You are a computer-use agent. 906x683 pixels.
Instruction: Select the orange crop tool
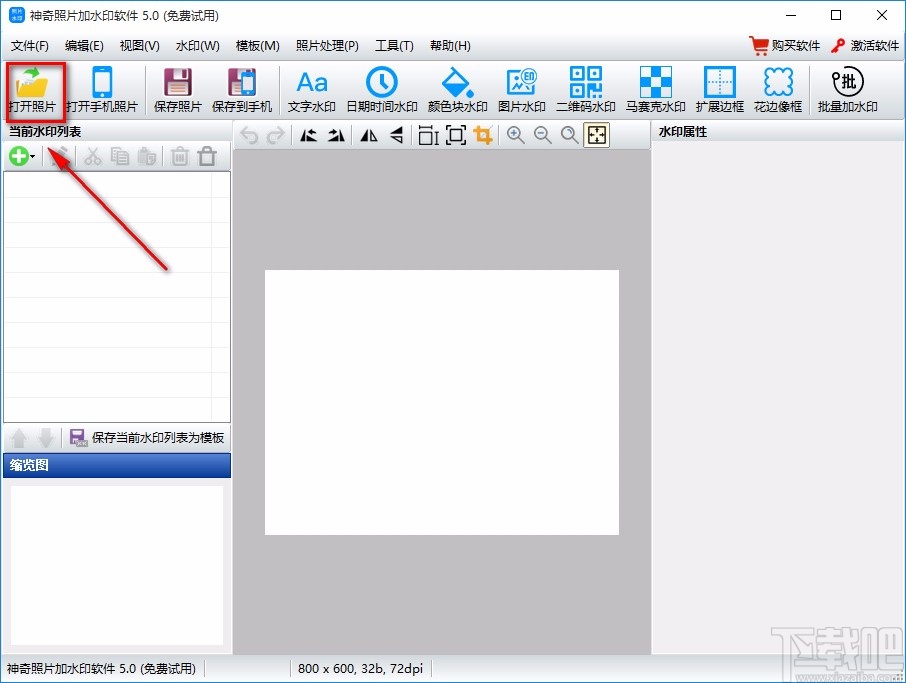tap(483, 135)
